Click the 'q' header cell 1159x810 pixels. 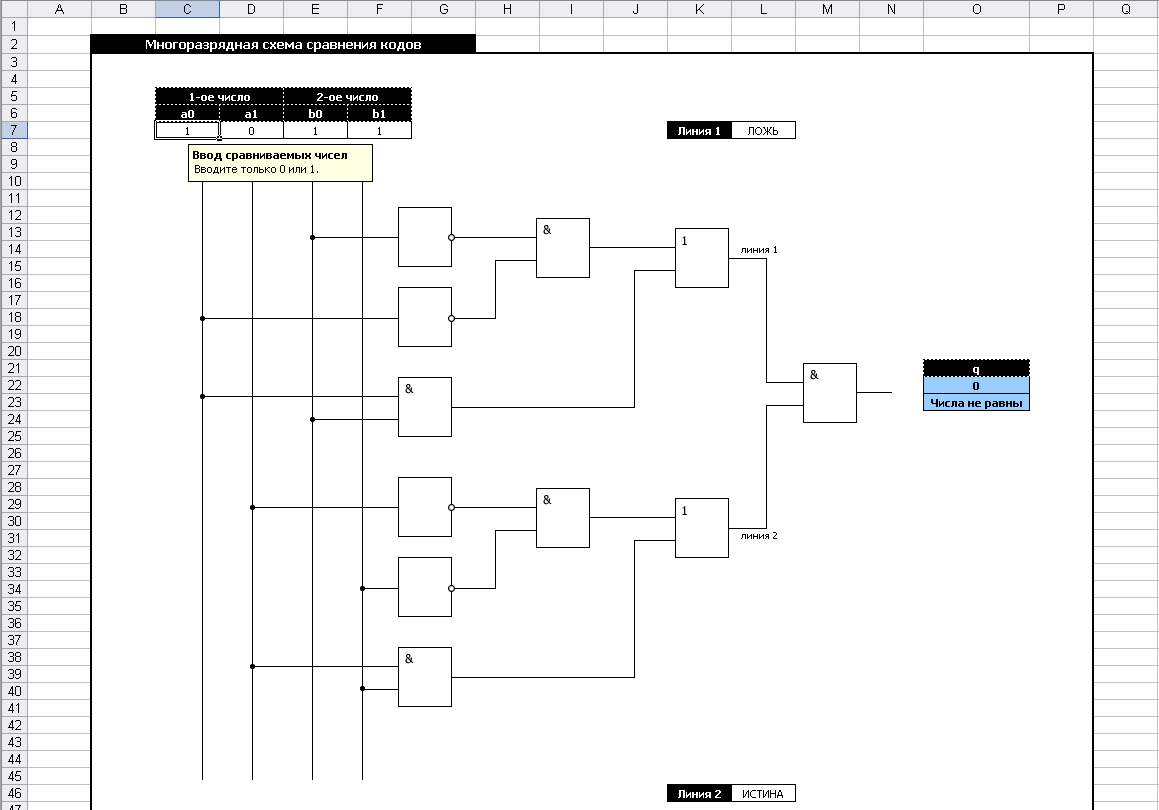coord(976,369)
